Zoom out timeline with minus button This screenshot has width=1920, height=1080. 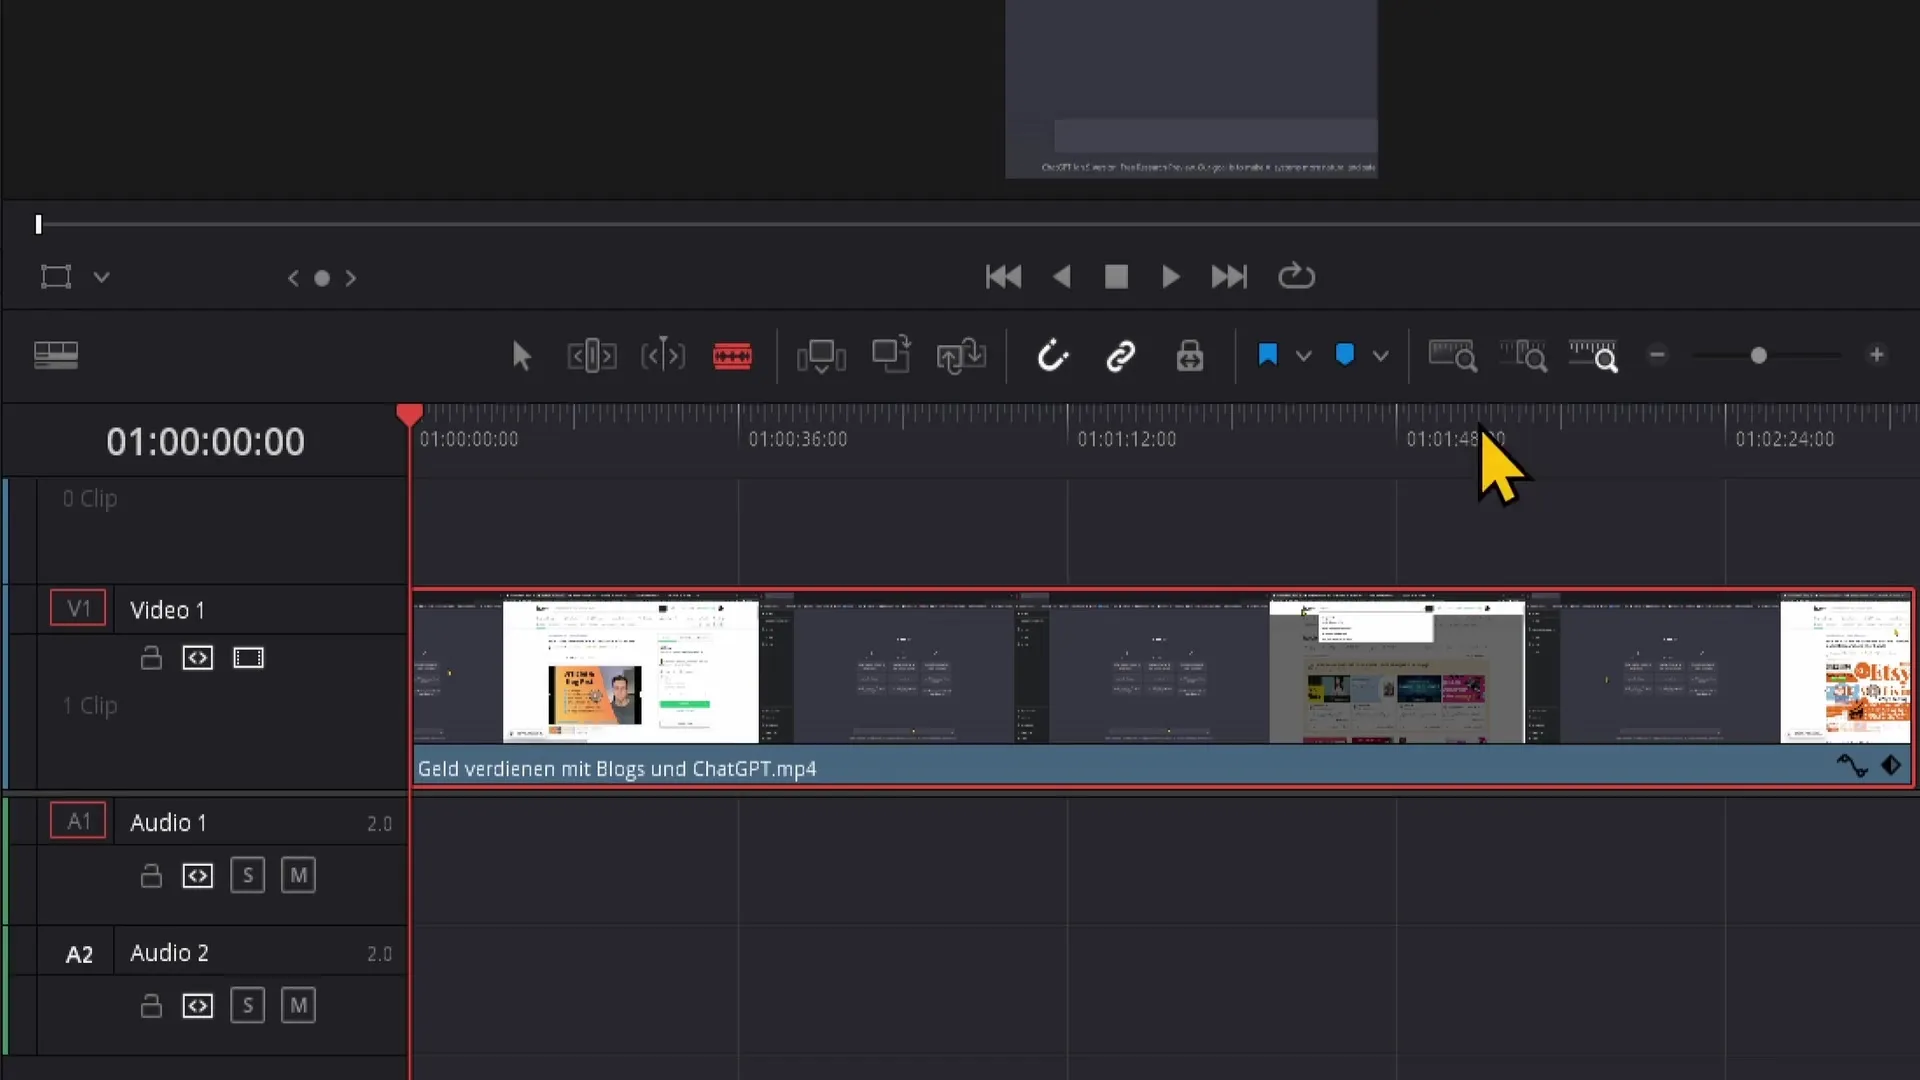[x=1657, y=355]
